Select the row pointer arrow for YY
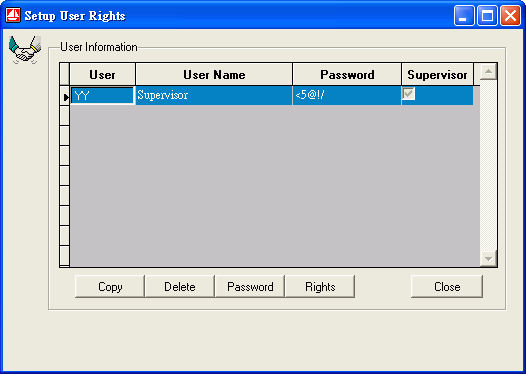Screen dimensions: 526x374 [x=65, y=96]
